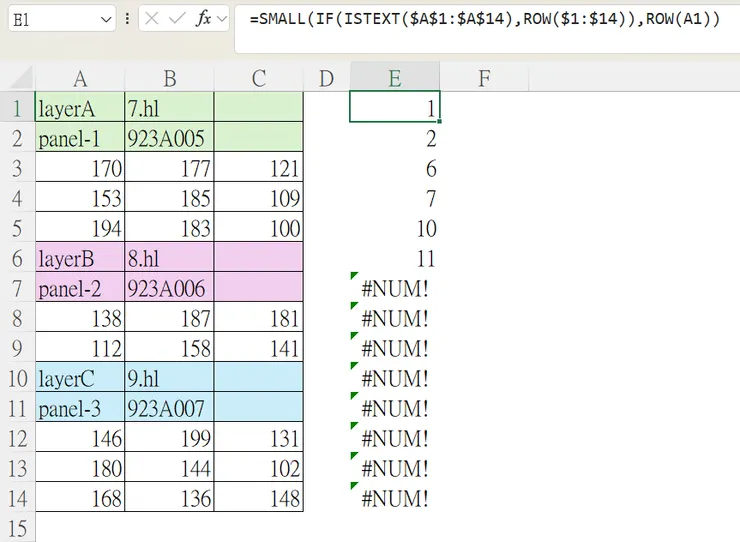Click the Select All corner above row 1
The width and height of the screenshot is (740, 542).
pyautogui.click(x=17, y=78)
